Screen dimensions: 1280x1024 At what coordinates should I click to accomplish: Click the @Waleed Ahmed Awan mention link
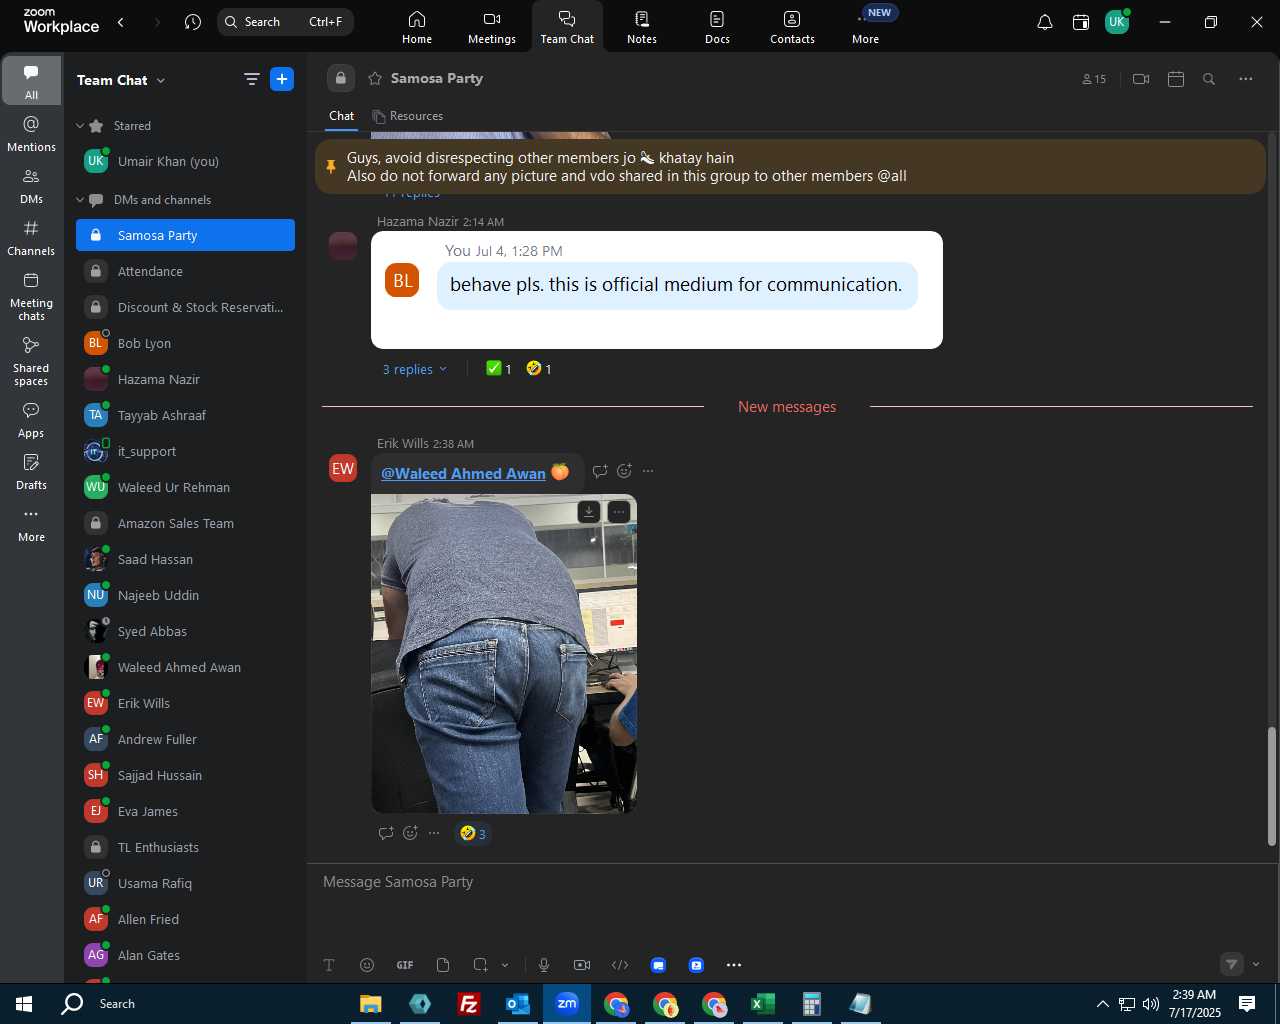[463, 473]
